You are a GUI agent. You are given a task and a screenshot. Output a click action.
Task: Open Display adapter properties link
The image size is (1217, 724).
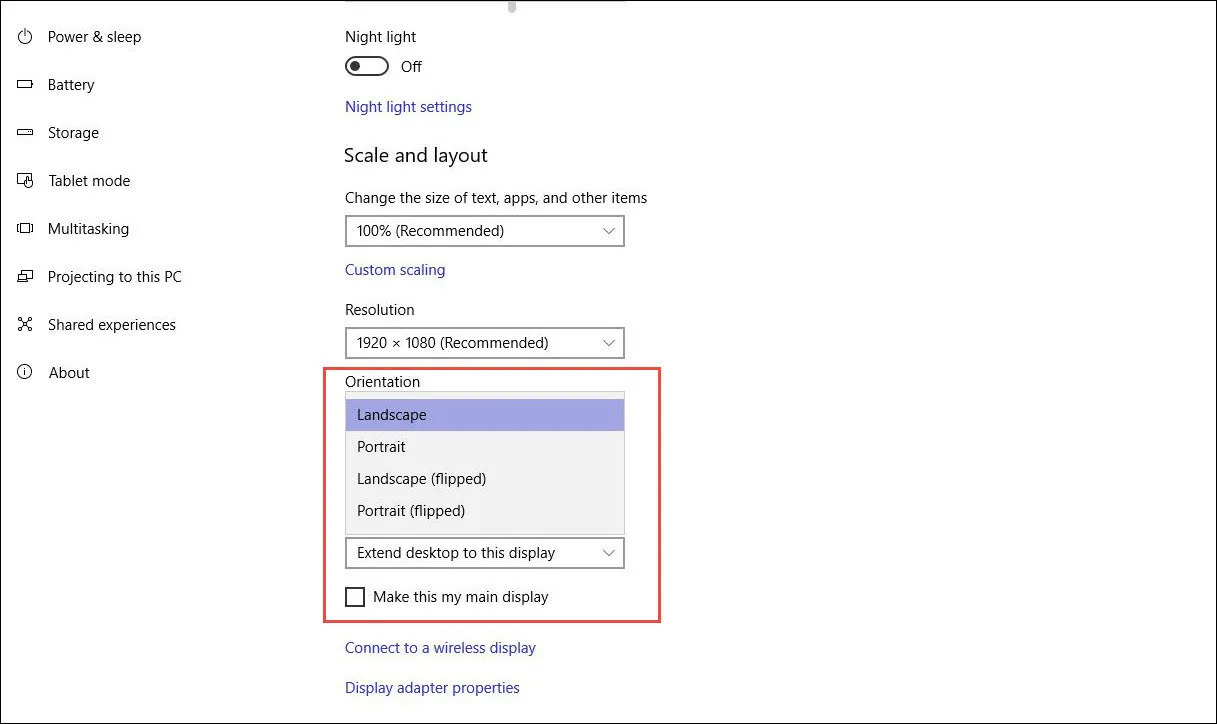tap(432, 688)
